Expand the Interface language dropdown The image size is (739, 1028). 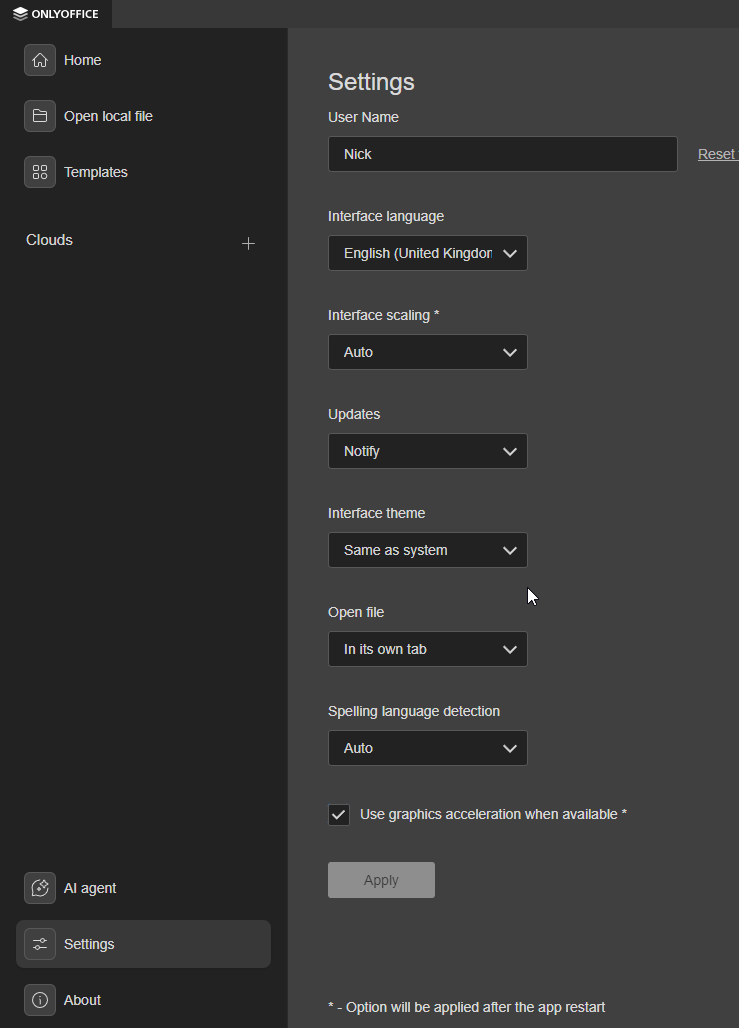click(427, 253)
